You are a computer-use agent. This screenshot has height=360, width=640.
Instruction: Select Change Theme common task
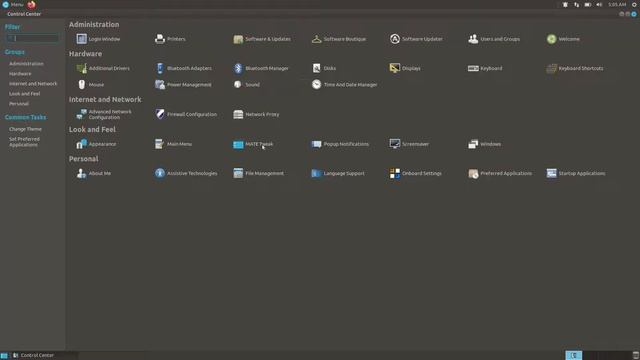(25, 129)
